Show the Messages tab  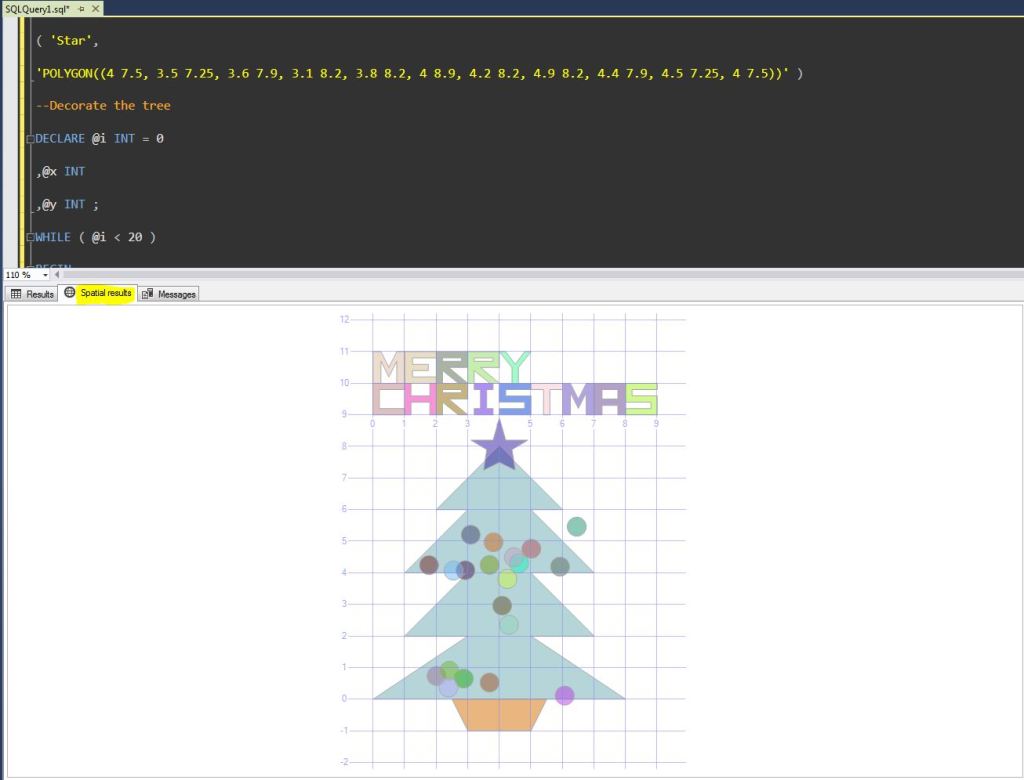pyautogui.click(x=169, y=294)
